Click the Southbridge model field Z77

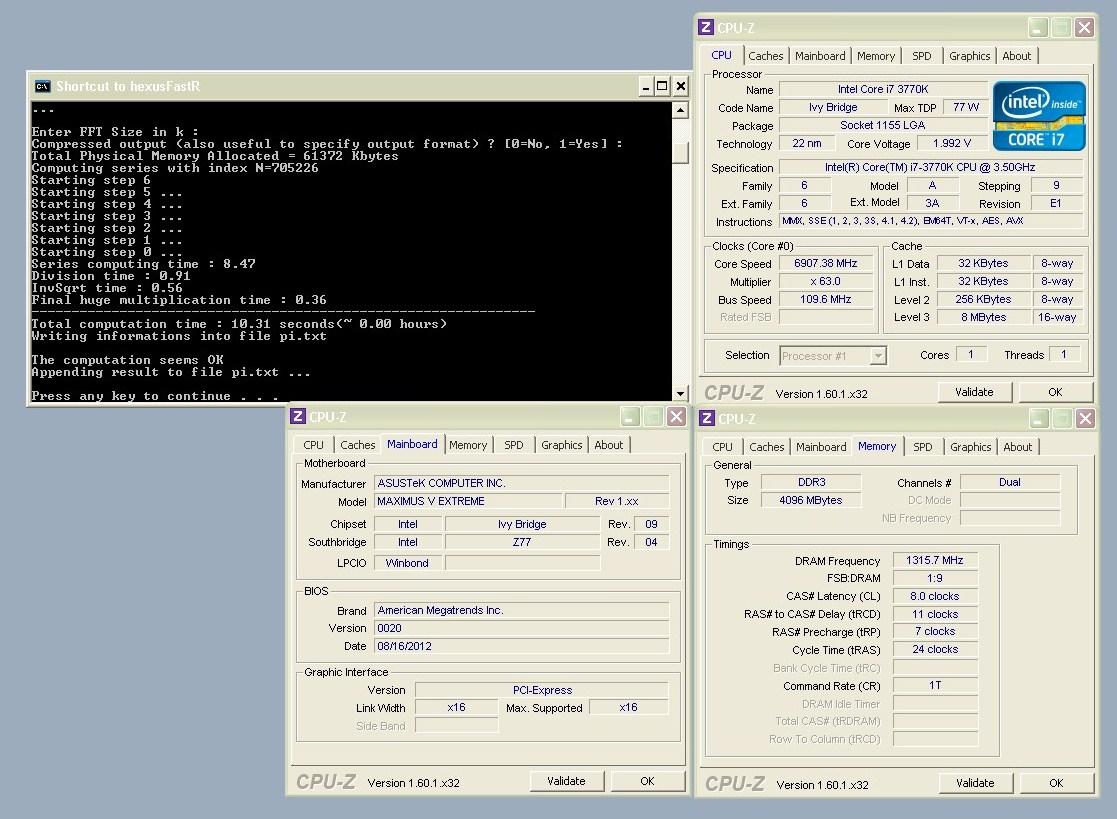(x=522, y=542)
